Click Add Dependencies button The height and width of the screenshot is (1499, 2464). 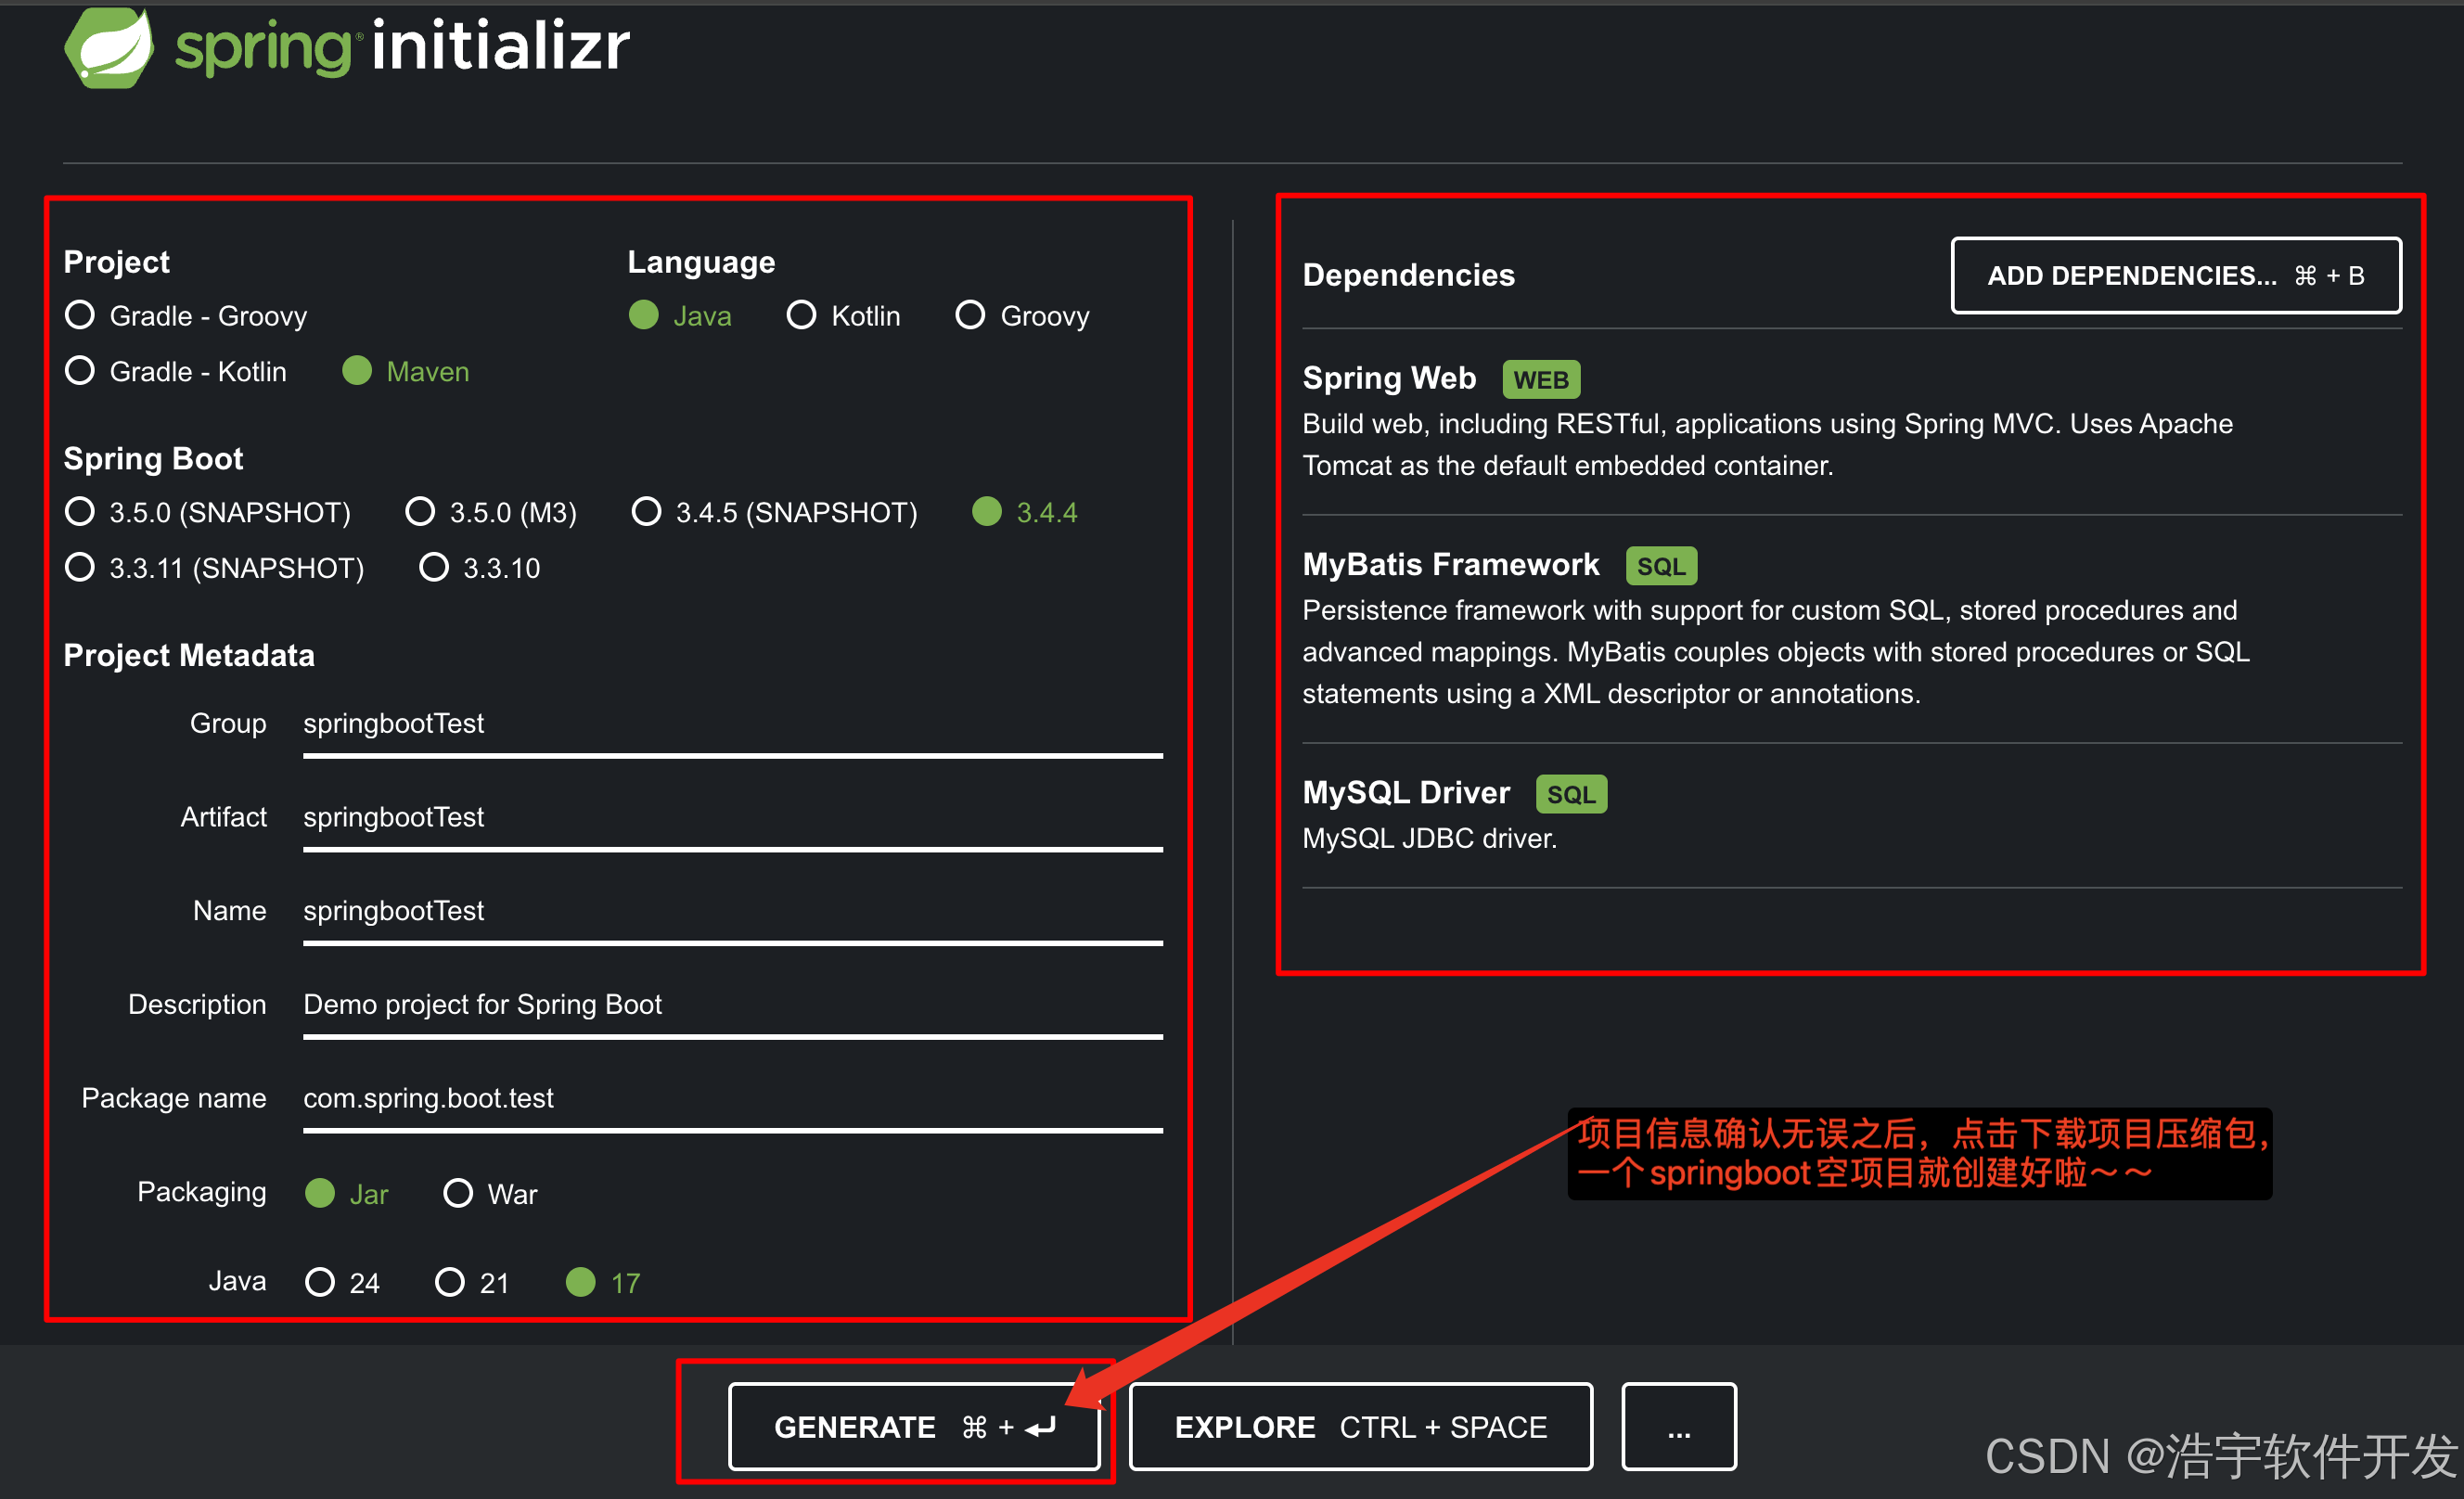point(2175,275)
